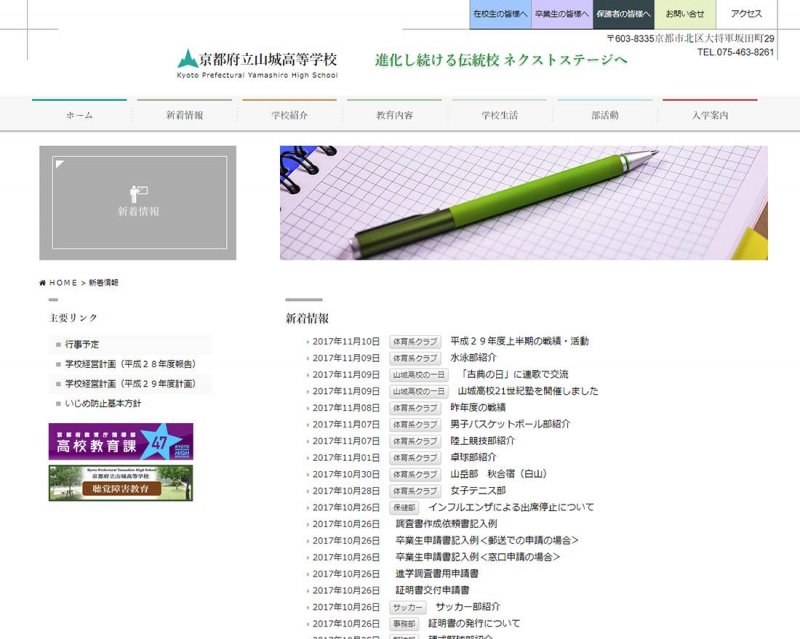
Task: Open the いじめ防止基本方針 link
Action: pos(103,403)
